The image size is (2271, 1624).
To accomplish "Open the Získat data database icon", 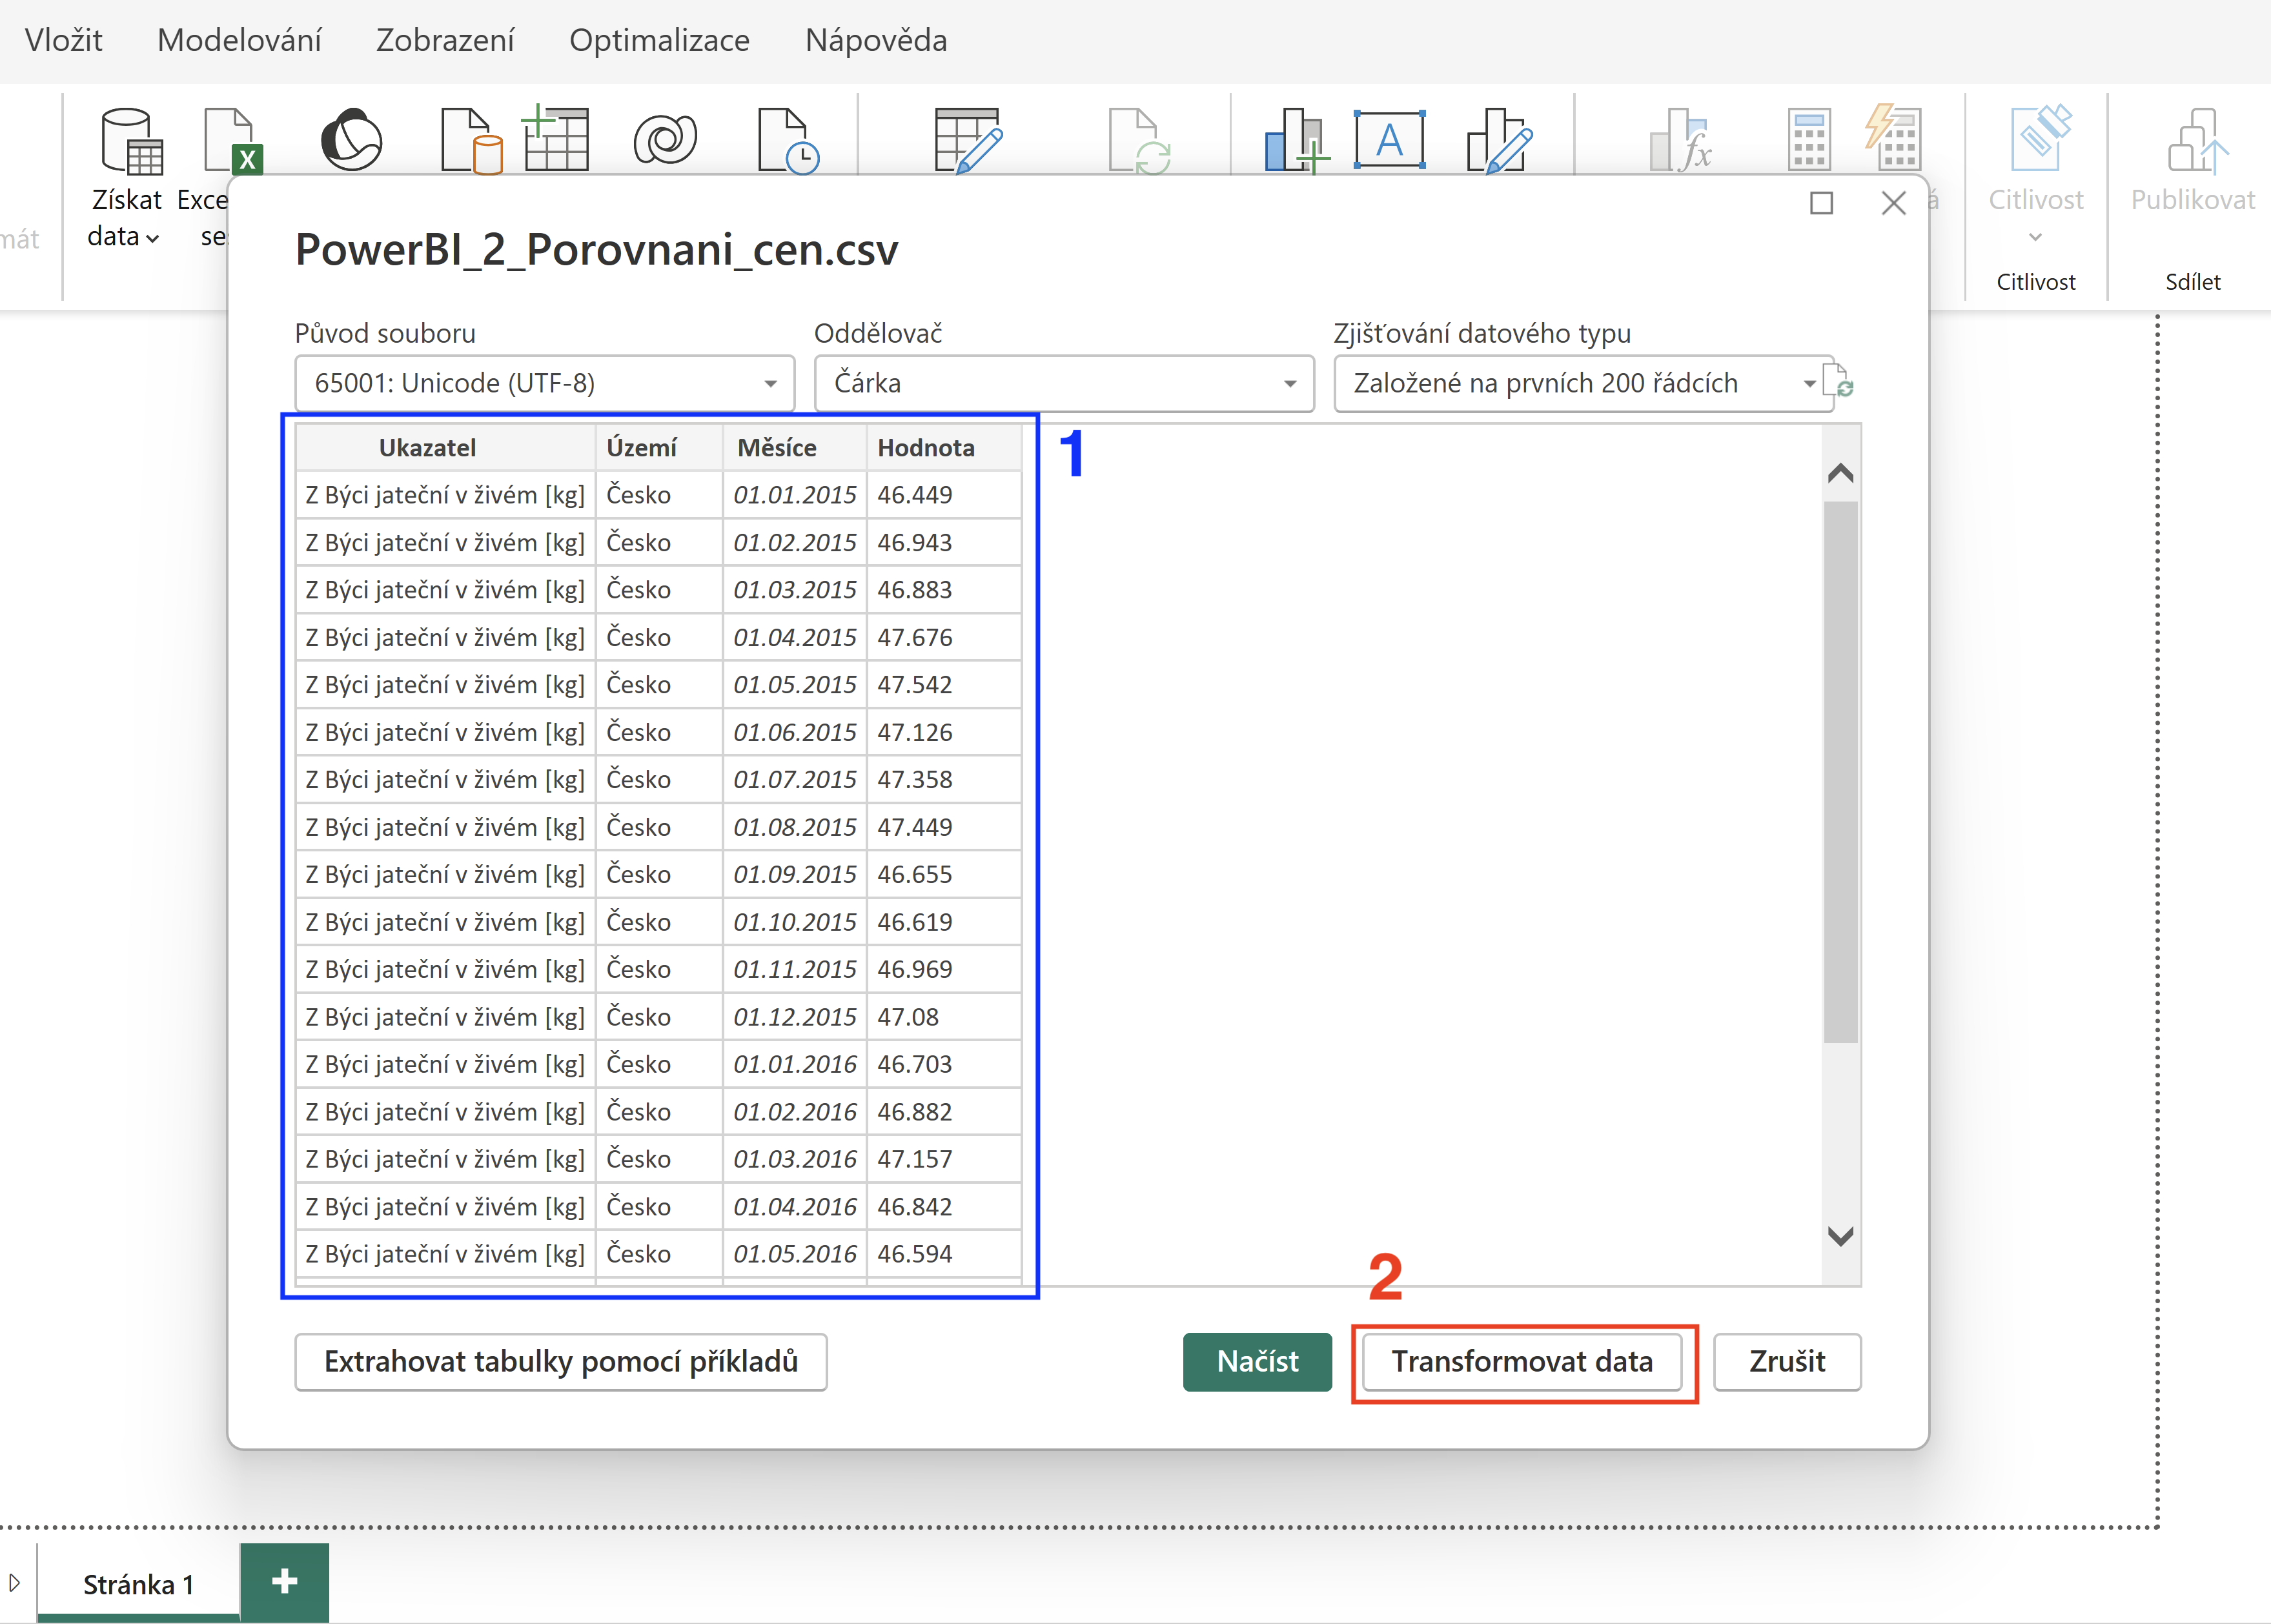I will click(132, 140).
